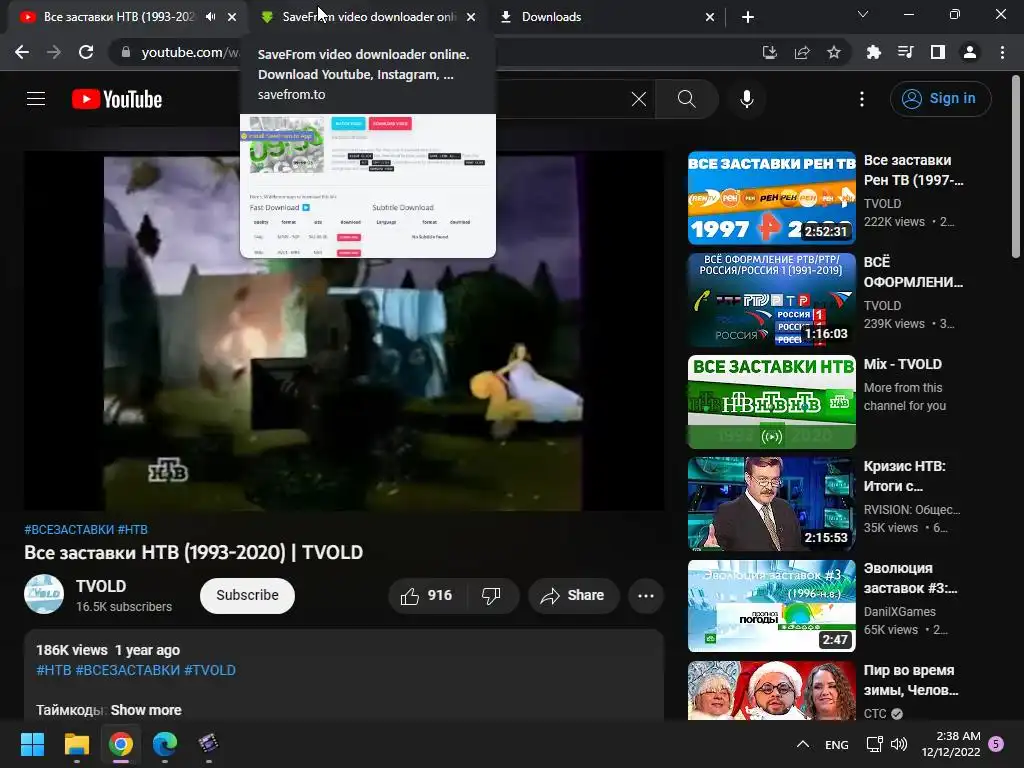Open a new browser tab
Viewport: 1024px width, 768px height.
point(748,17)
